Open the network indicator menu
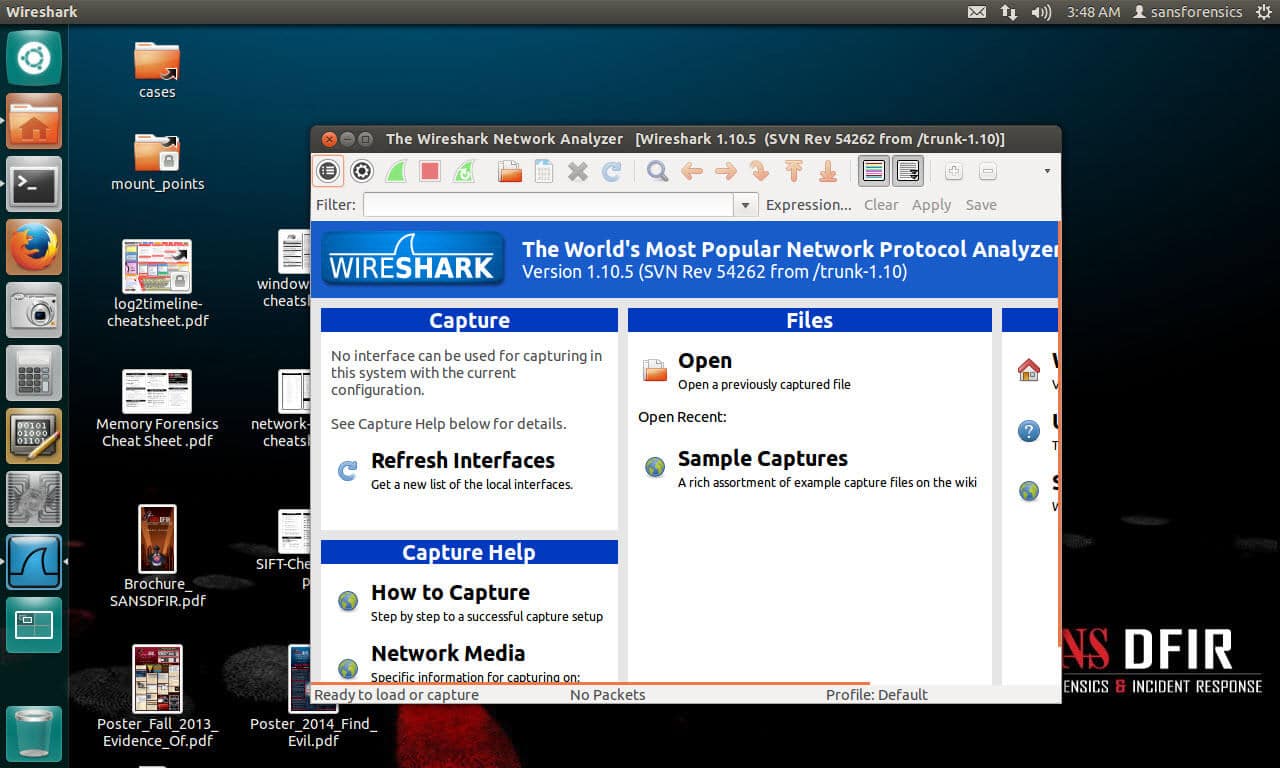The height and width of the screenshot is (768, 1280). click(x=1008, y=12)
